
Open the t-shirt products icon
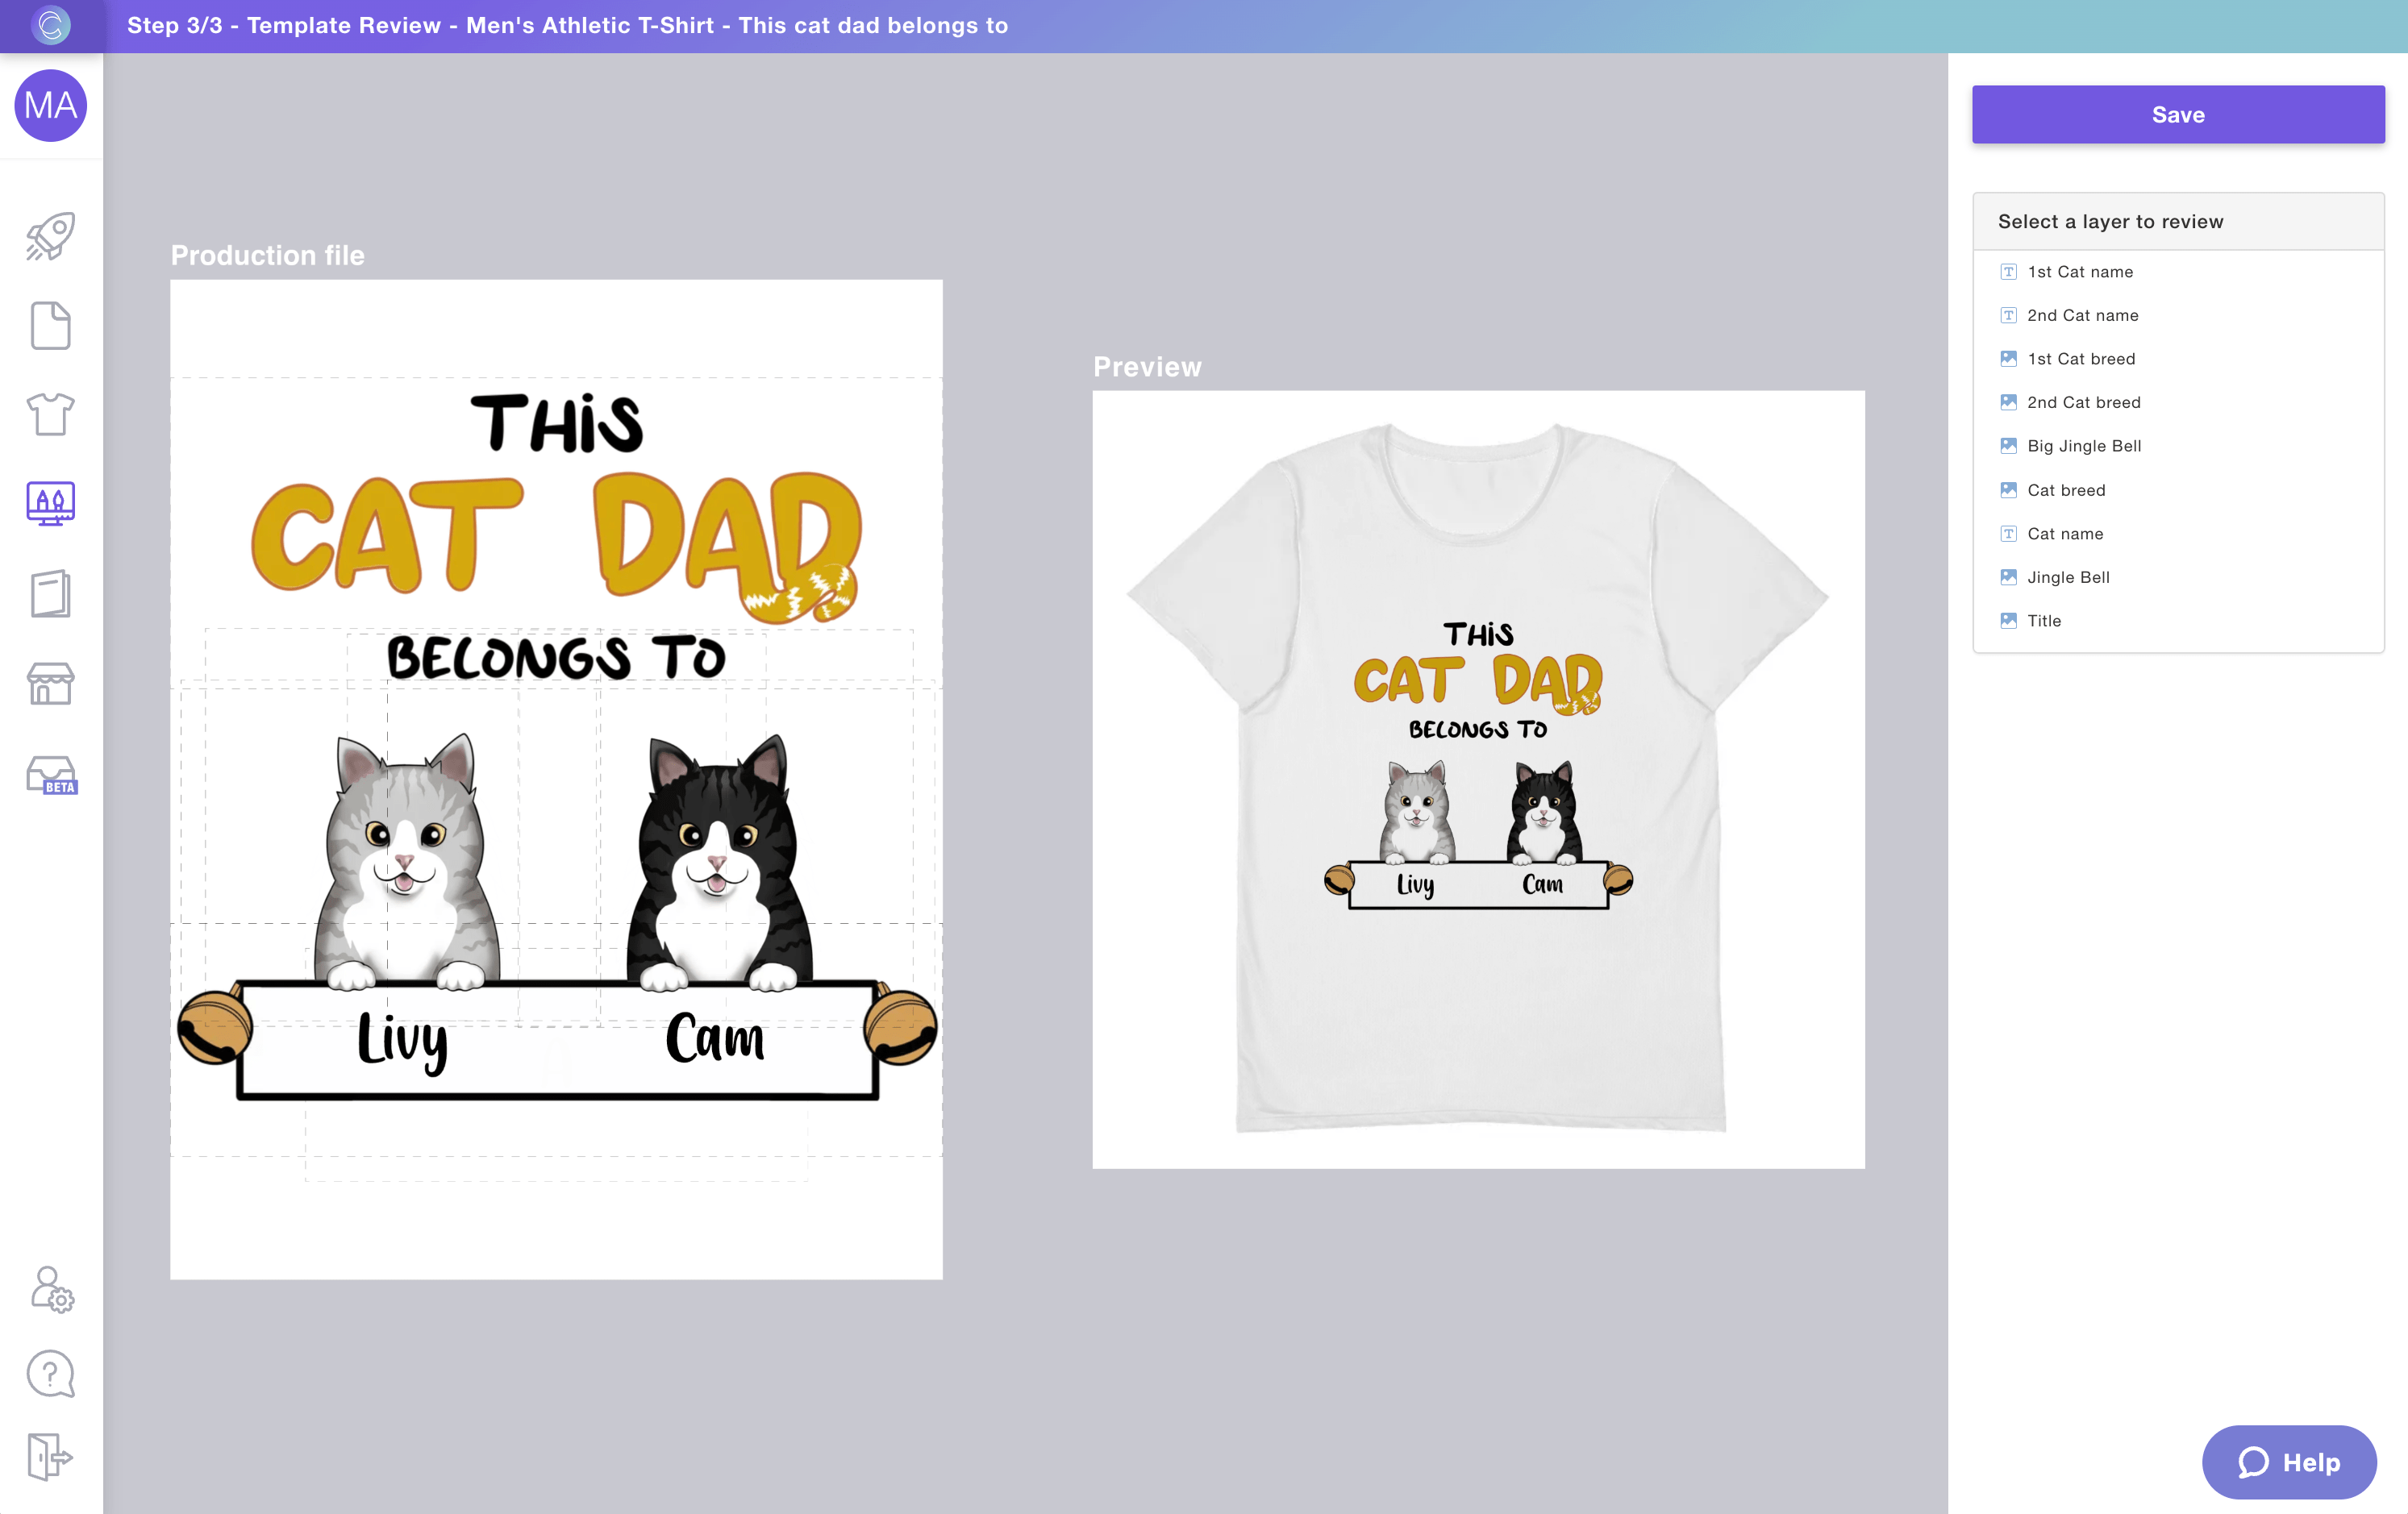coord(50,413)
